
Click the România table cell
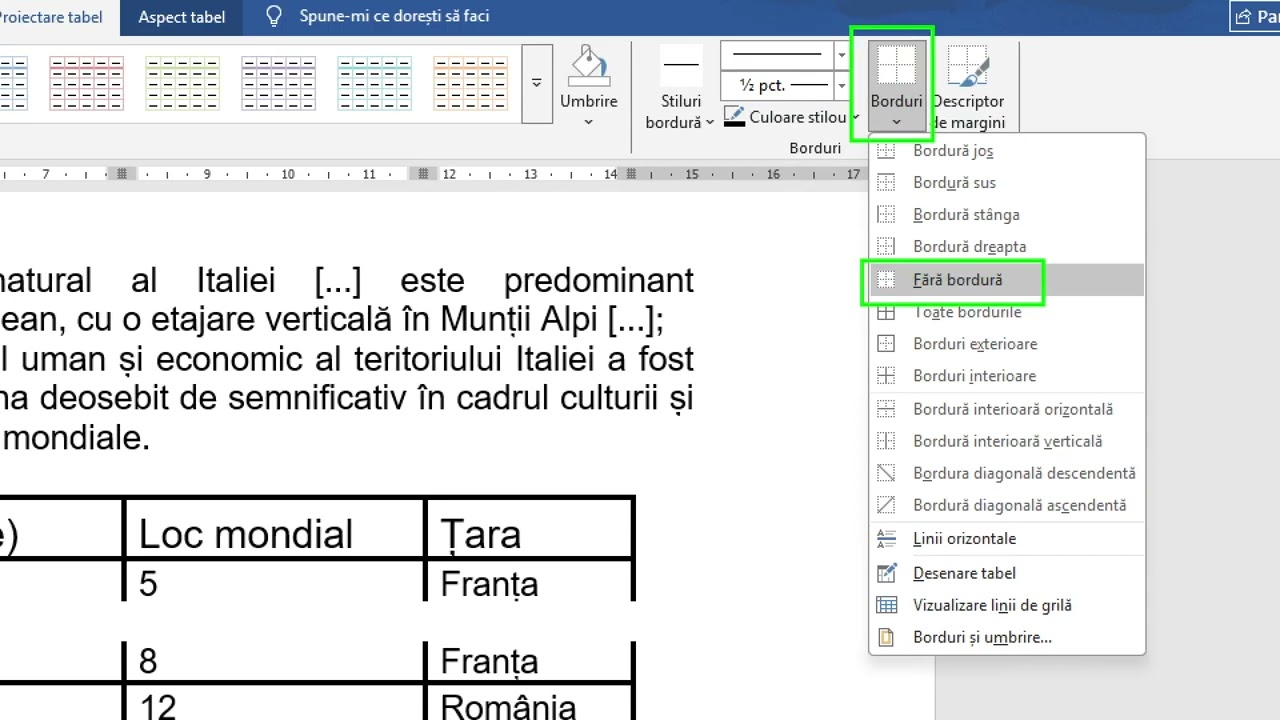530,704
